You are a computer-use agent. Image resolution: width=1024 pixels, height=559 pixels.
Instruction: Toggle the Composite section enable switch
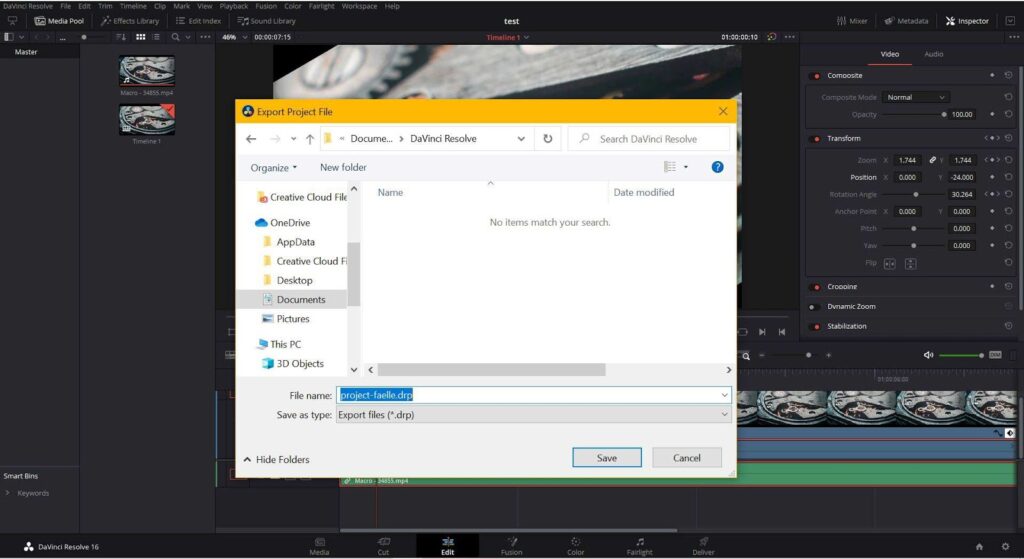point(815,76)
